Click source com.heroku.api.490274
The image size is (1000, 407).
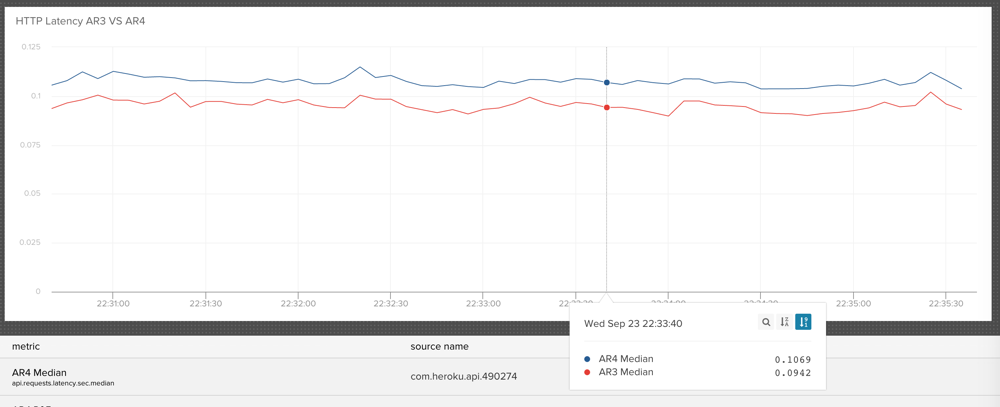pyautogui.click(x=464, y=376)
